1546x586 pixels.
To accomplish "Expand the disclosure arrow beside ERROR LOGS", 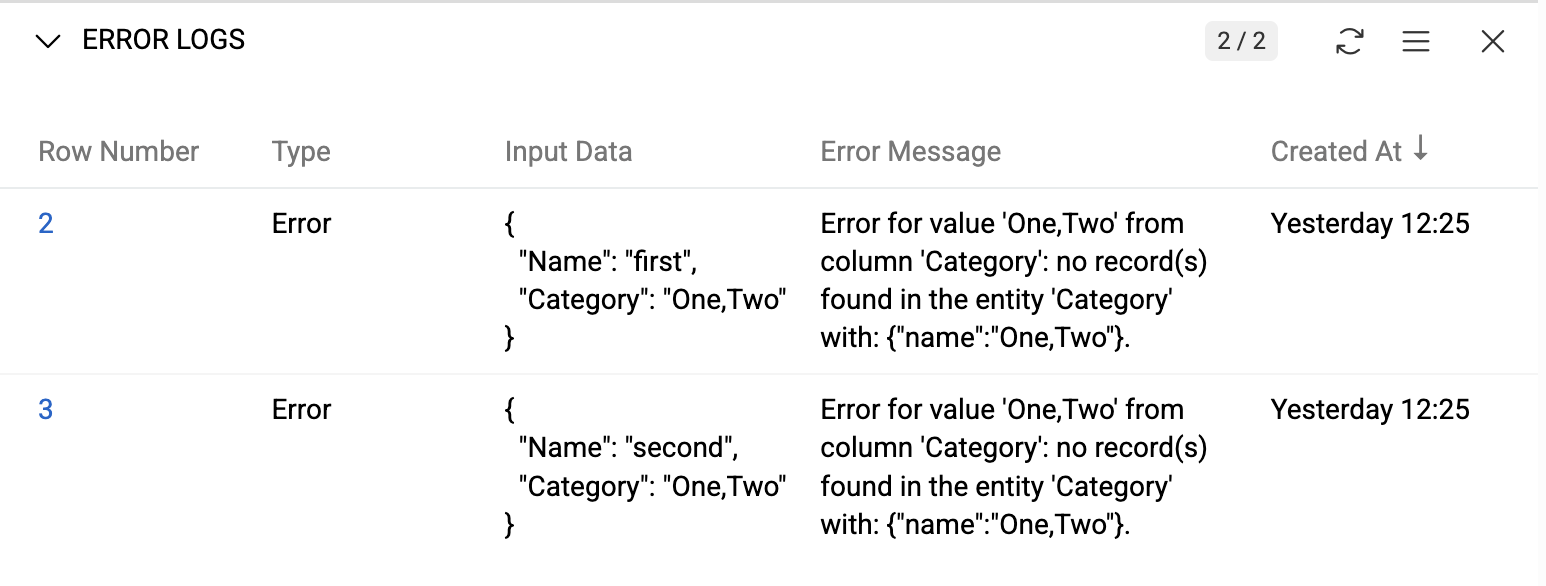I will point(48,41).
